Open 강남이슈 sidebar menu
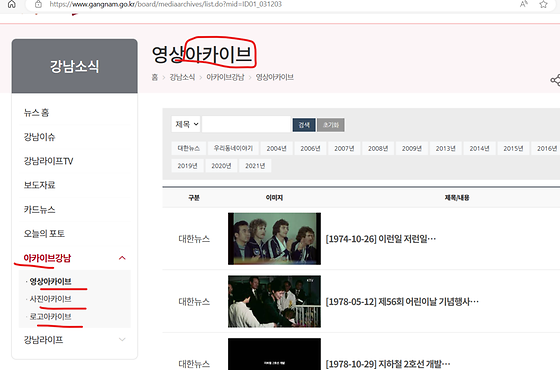 point(39,137)
